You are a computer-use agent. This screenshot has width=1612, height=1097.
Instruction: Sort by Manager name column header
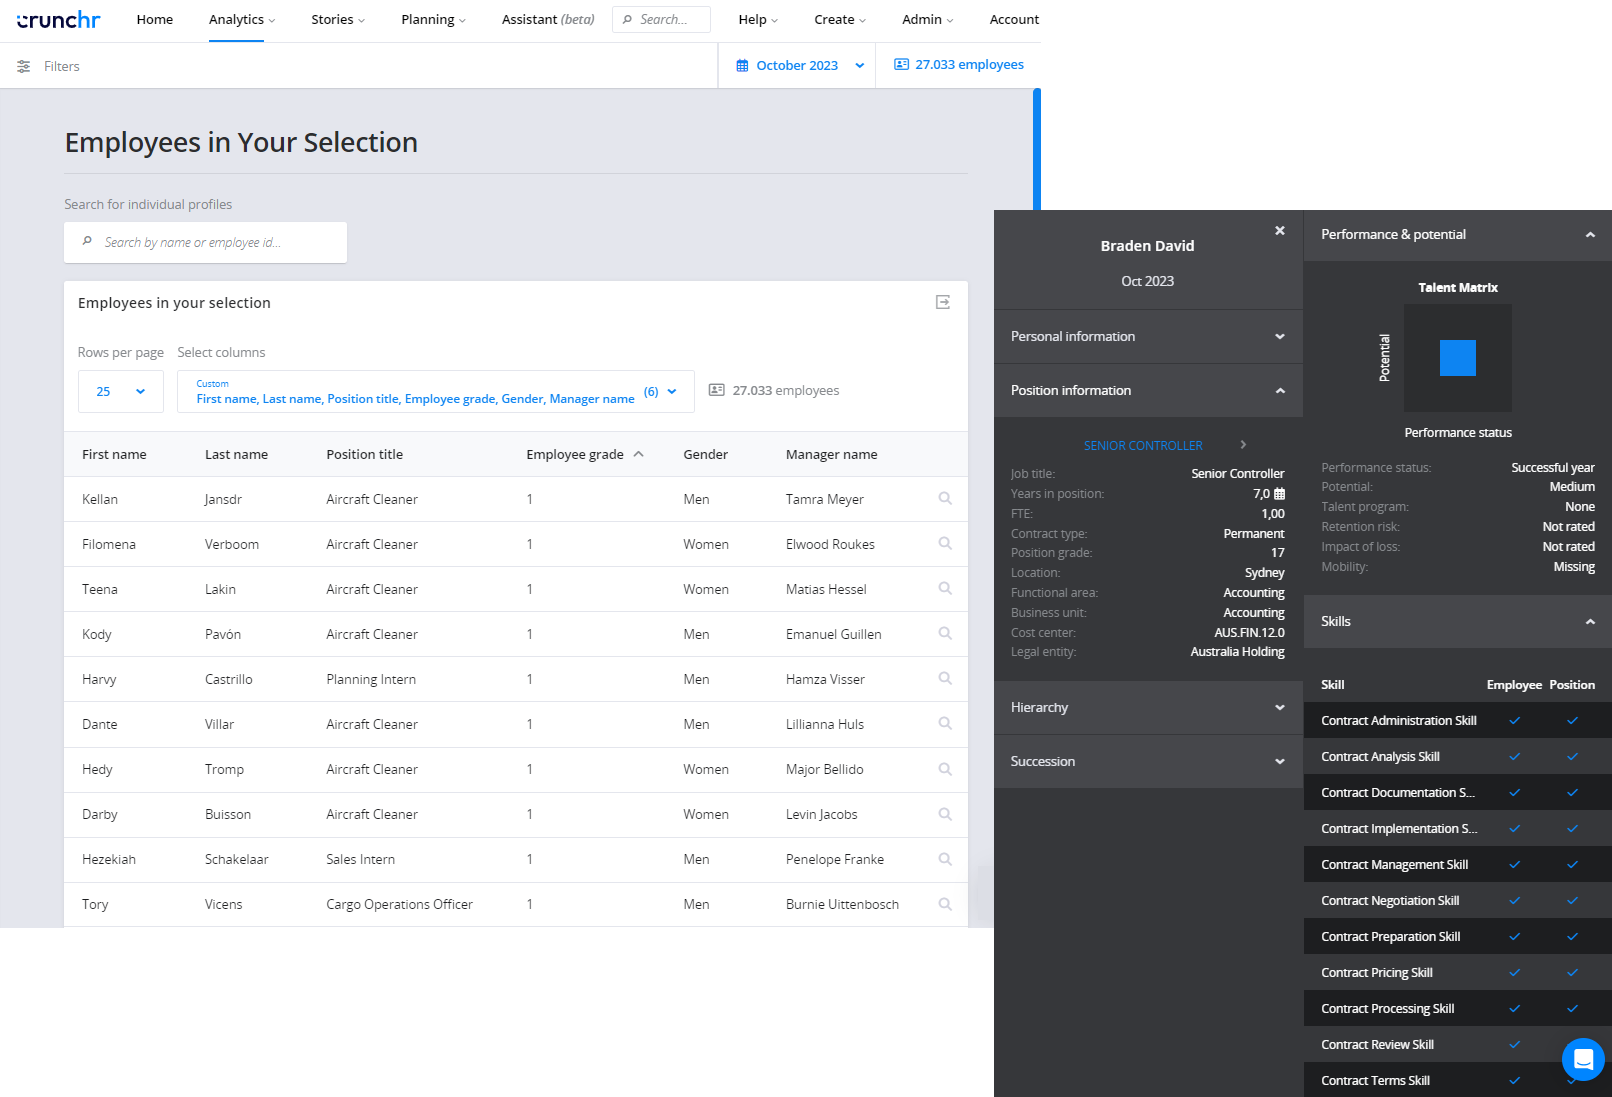(x=831, y=455)
